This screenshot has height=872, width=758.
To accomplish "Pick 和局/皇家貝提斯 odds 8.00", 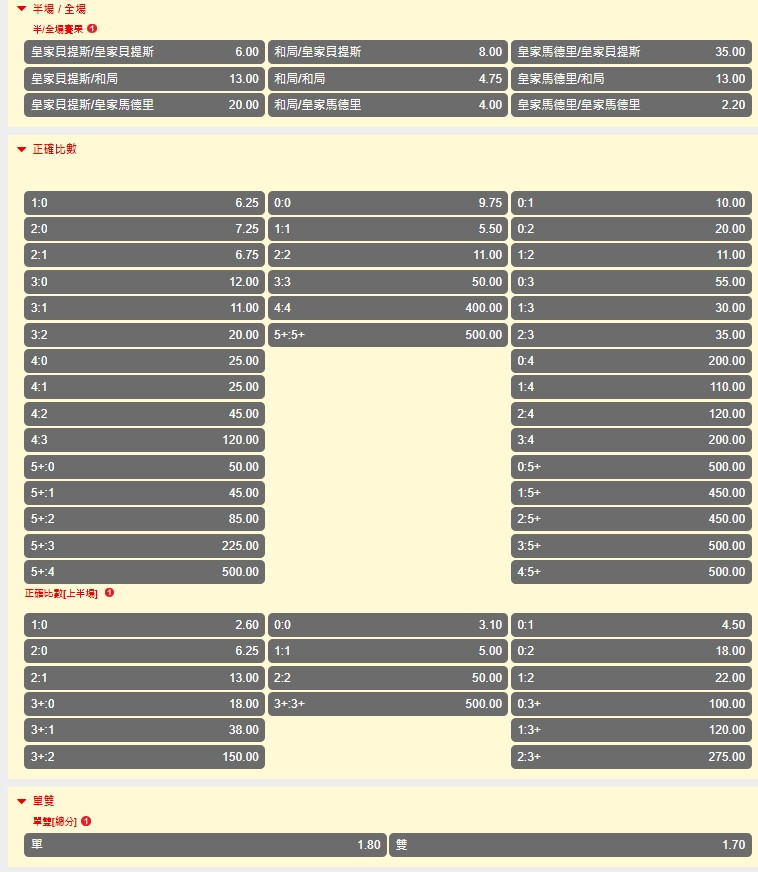I will [388, 52].
